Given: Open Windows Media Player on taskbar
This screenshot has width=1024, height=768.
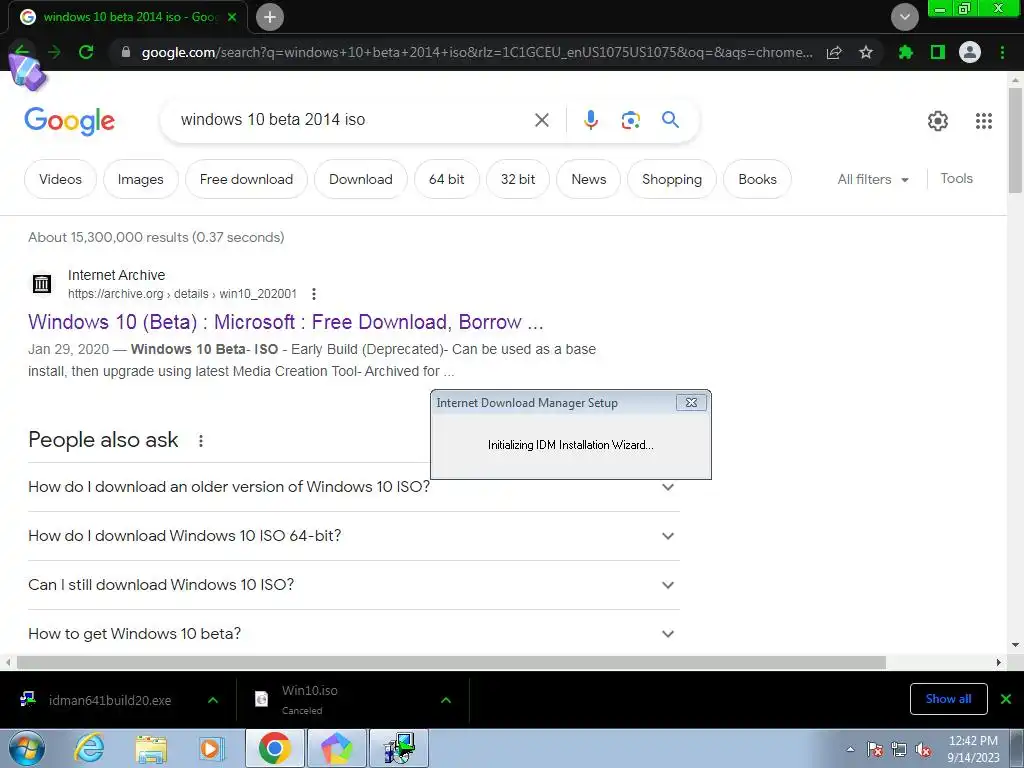Looking at the screenshot, I should [x=210, y=748].
